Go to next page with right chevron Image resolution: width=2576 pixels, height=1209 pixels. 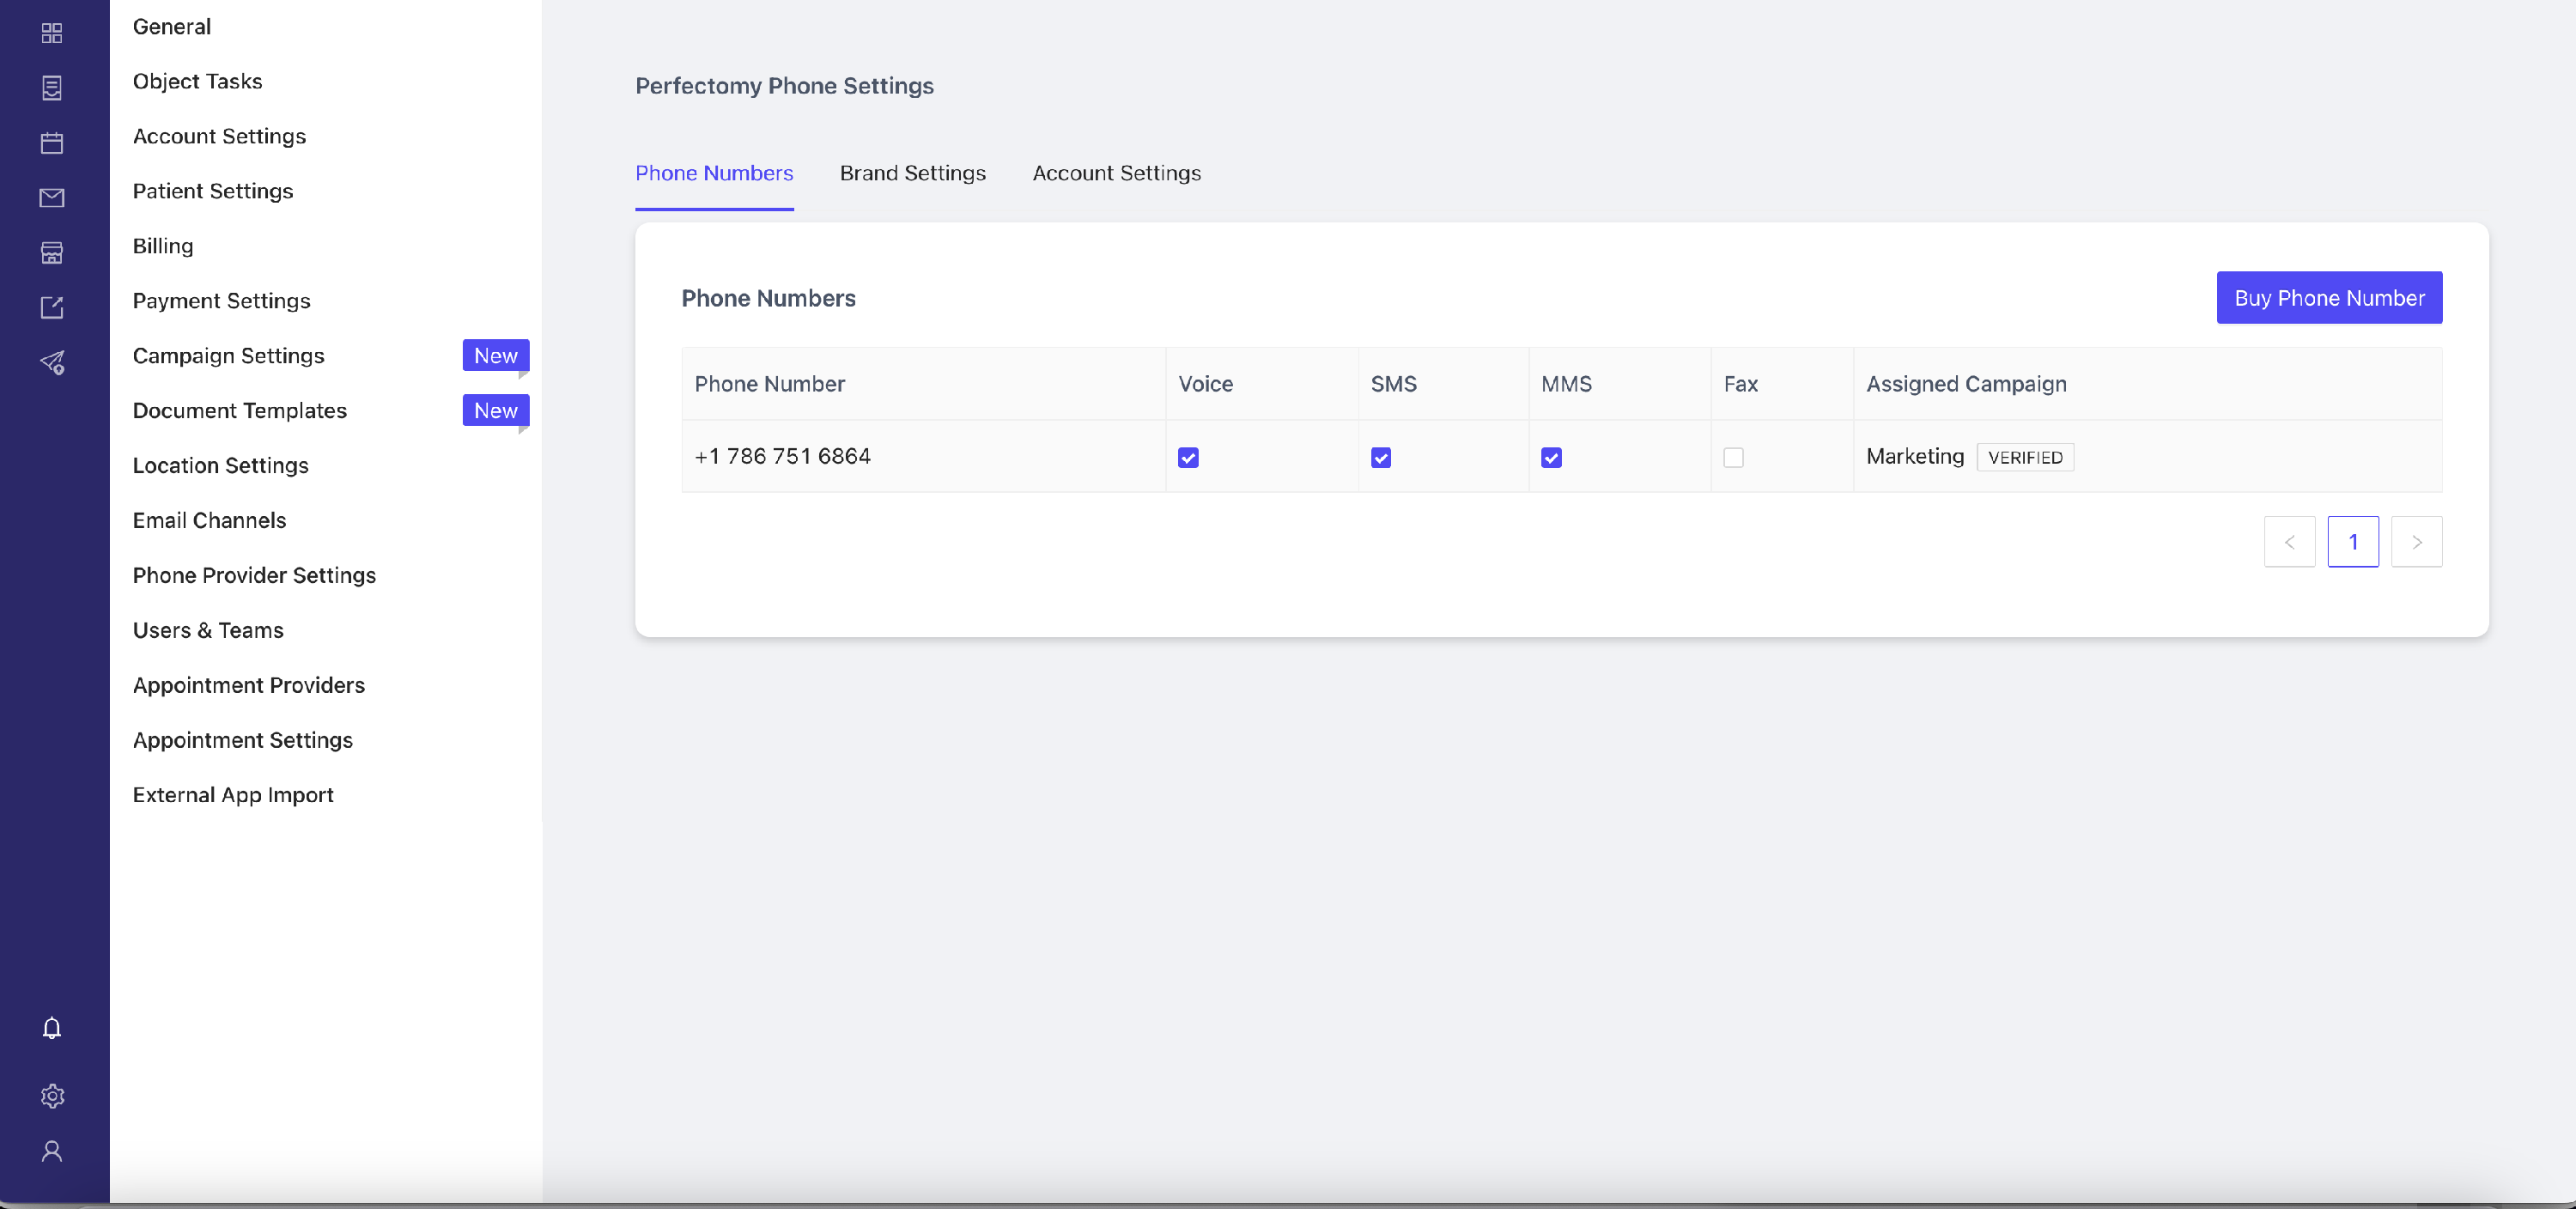(x=2416, y=542)
